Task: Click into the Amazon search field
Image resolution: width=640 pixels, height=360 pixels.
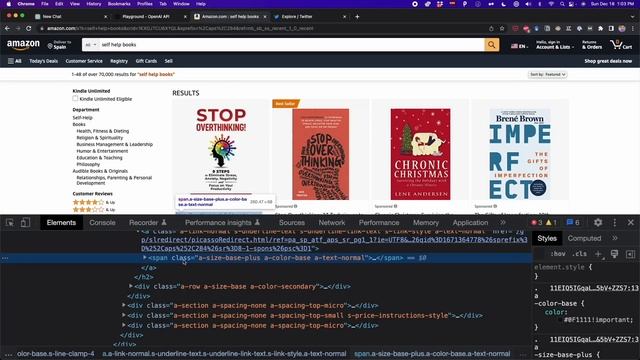Action: coord(291,44)
